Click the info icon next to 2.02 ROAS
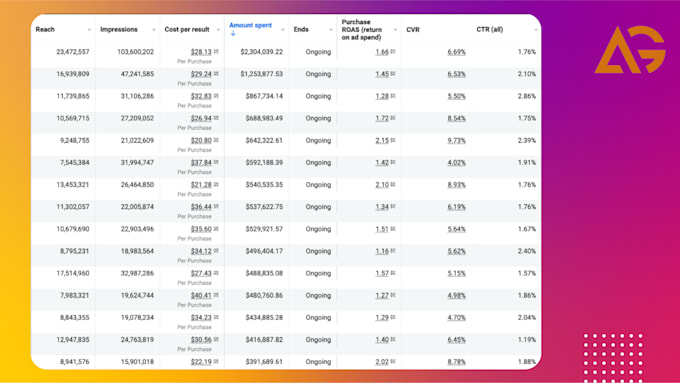Screen dimensions: 680x383 393,361
